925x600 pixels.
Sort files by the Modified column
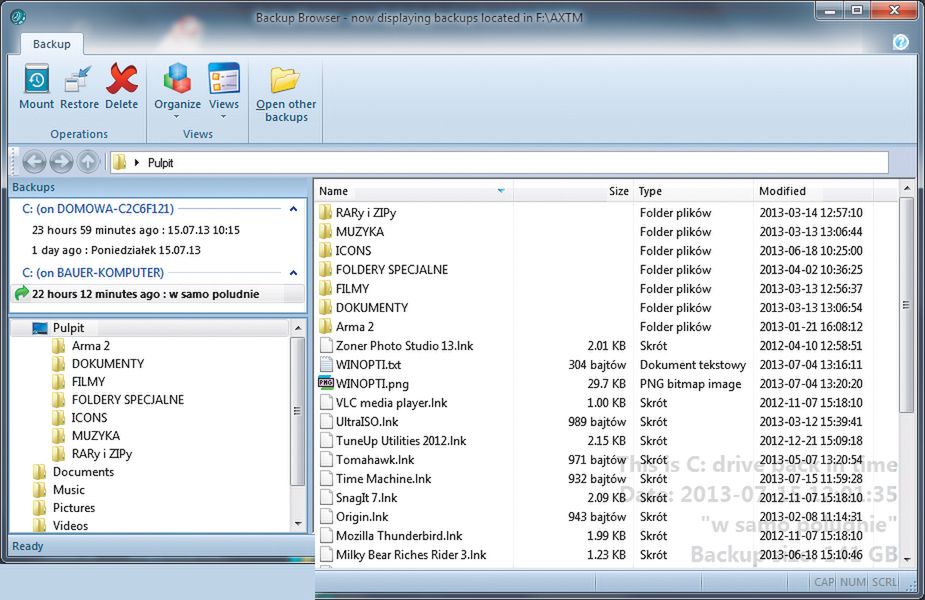(782, 191)
